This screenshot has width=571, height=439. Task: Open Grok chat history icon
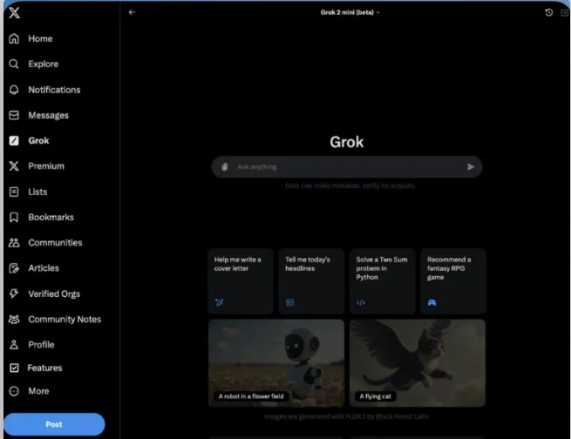(549, 13)
